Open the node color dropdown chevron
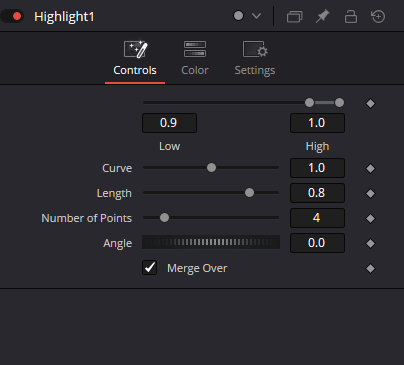This screenshot has height=365, width=404. pos(256,16)
